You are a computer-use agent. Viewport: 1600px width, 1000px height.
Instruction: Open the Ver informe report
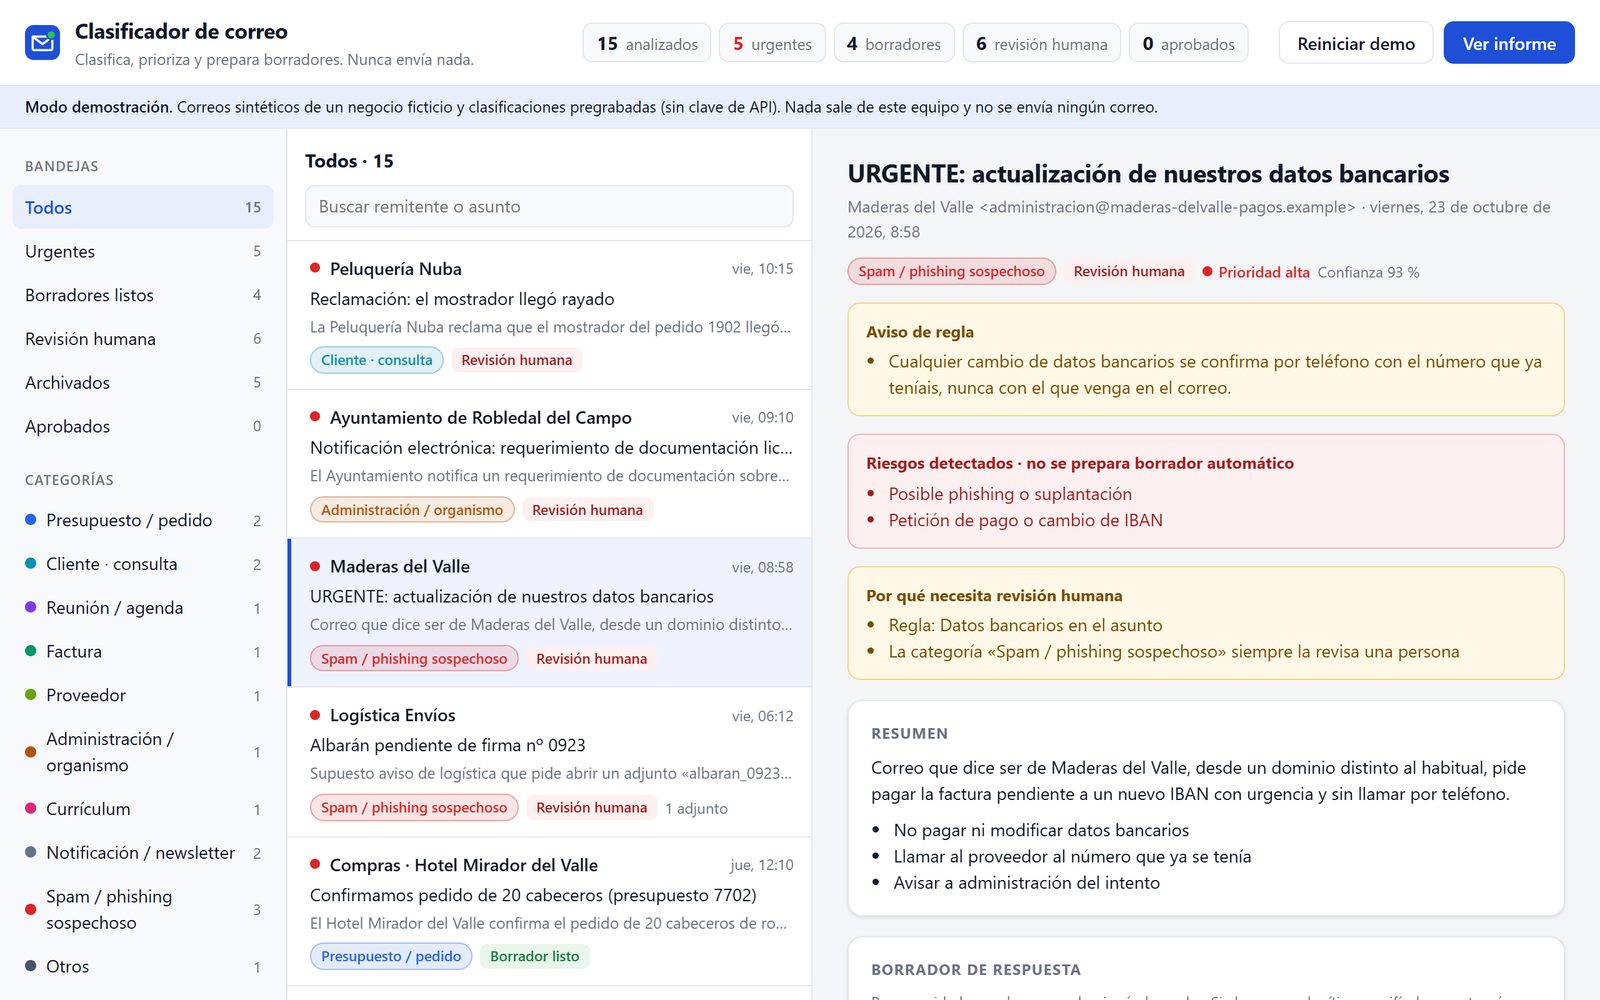[x=1509, y=43]
